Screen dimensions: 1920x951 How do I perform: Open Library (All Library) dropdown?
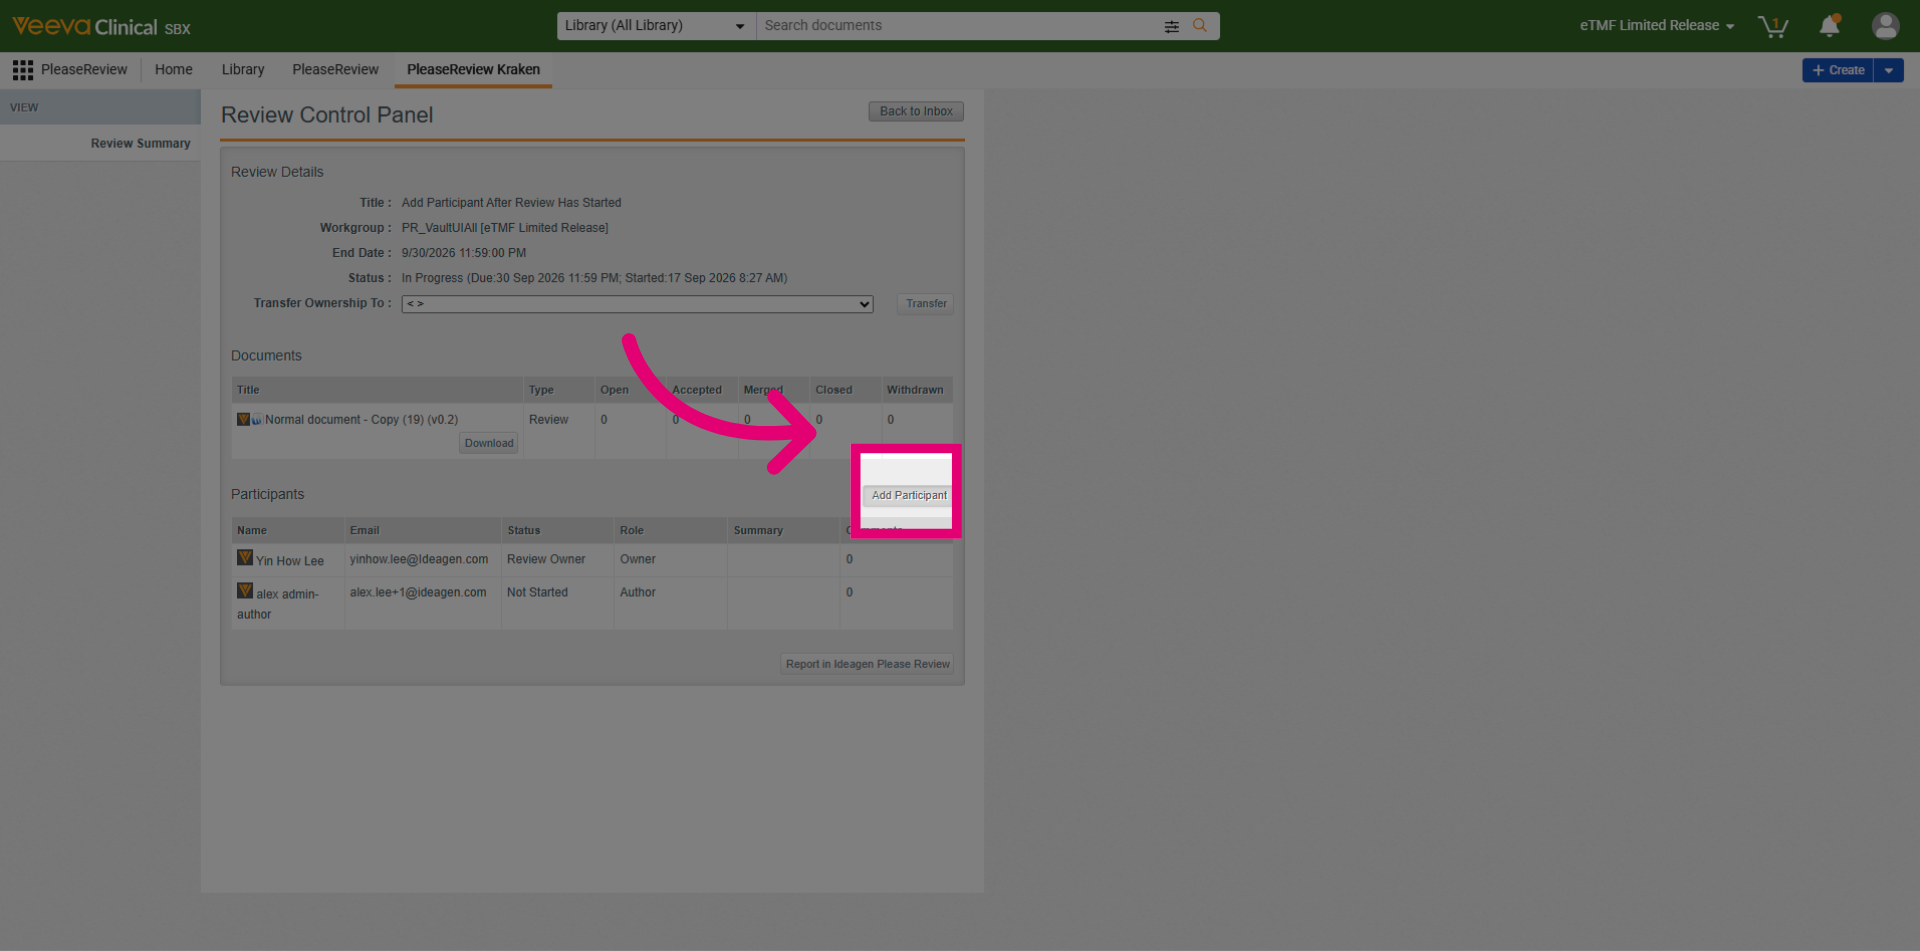point(656,26)
